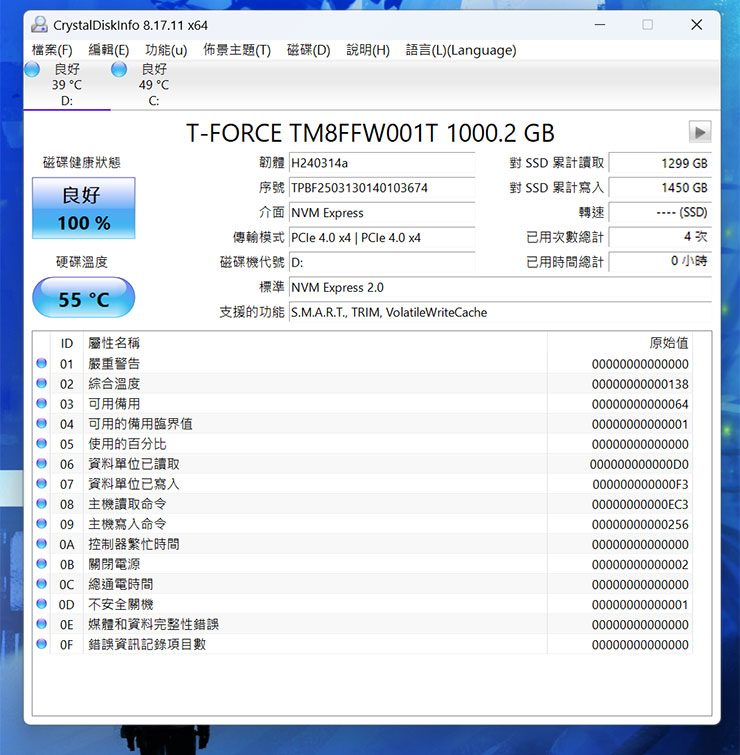Viewport: 740px width, 755px height.
Task: Click the 良好 100 % health status button
Action: pyautogui.click(x=84, y=208)
